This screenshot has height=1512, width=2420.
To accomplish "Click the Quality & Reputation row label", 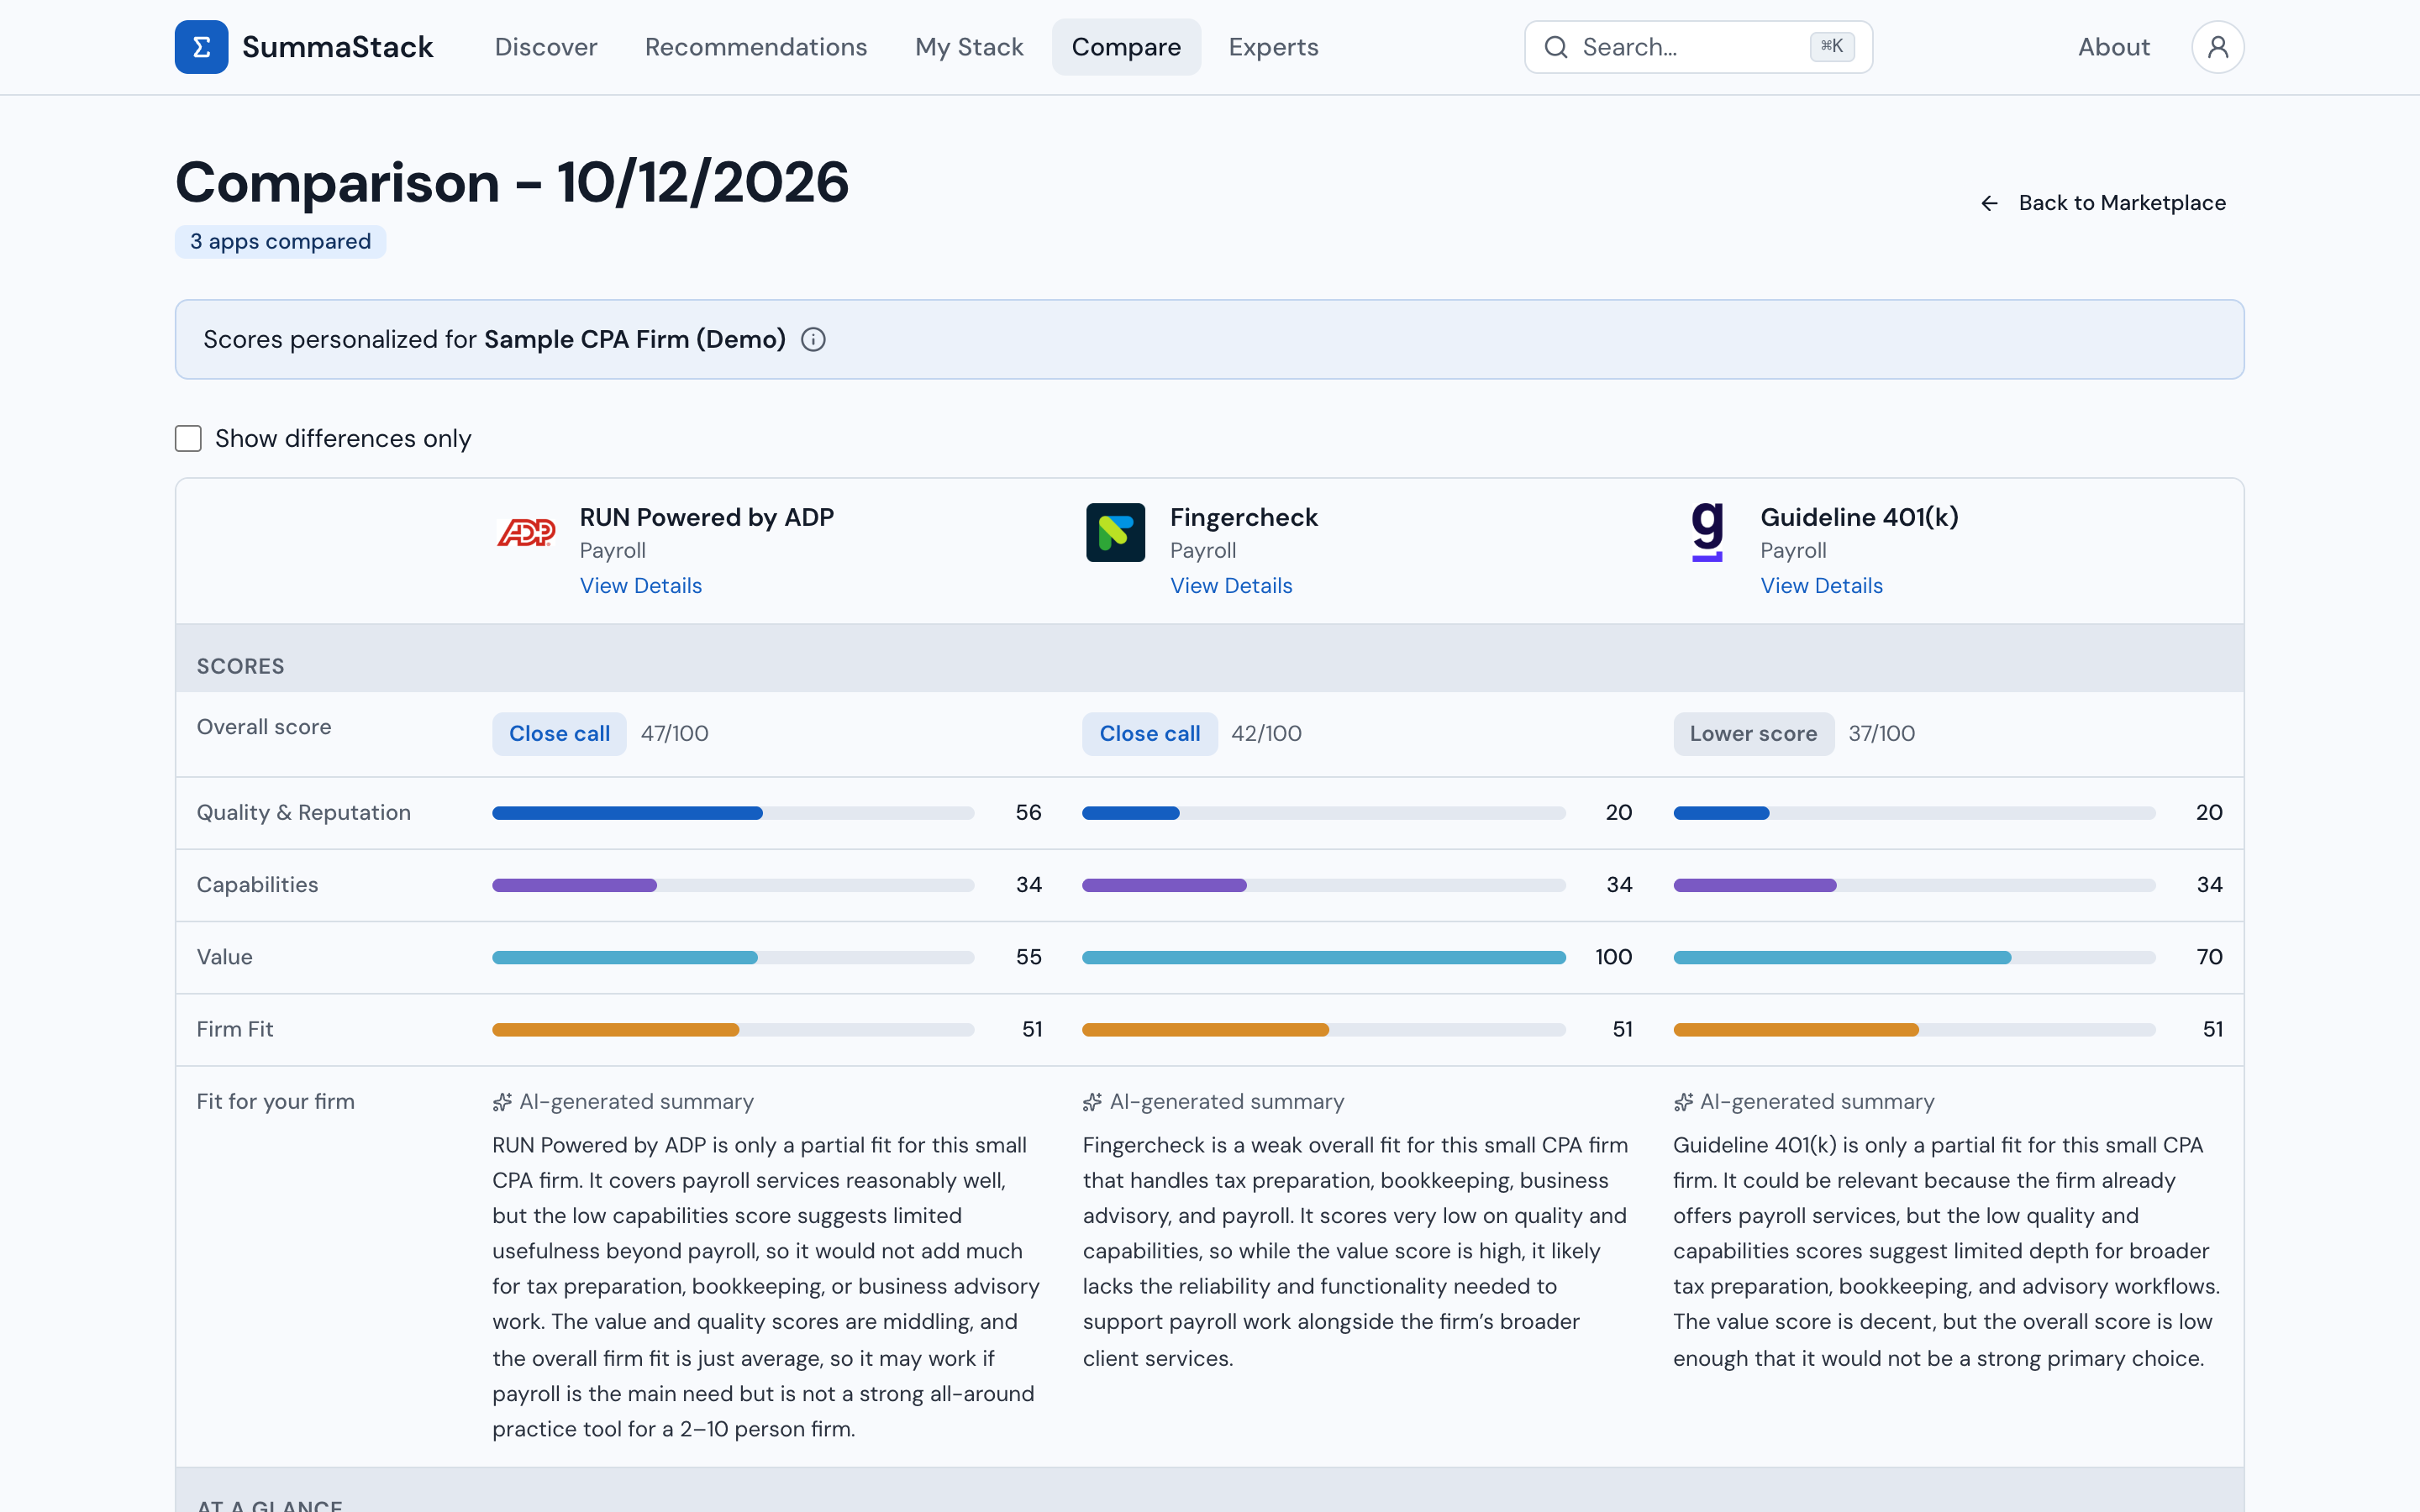I will [304, 813].
